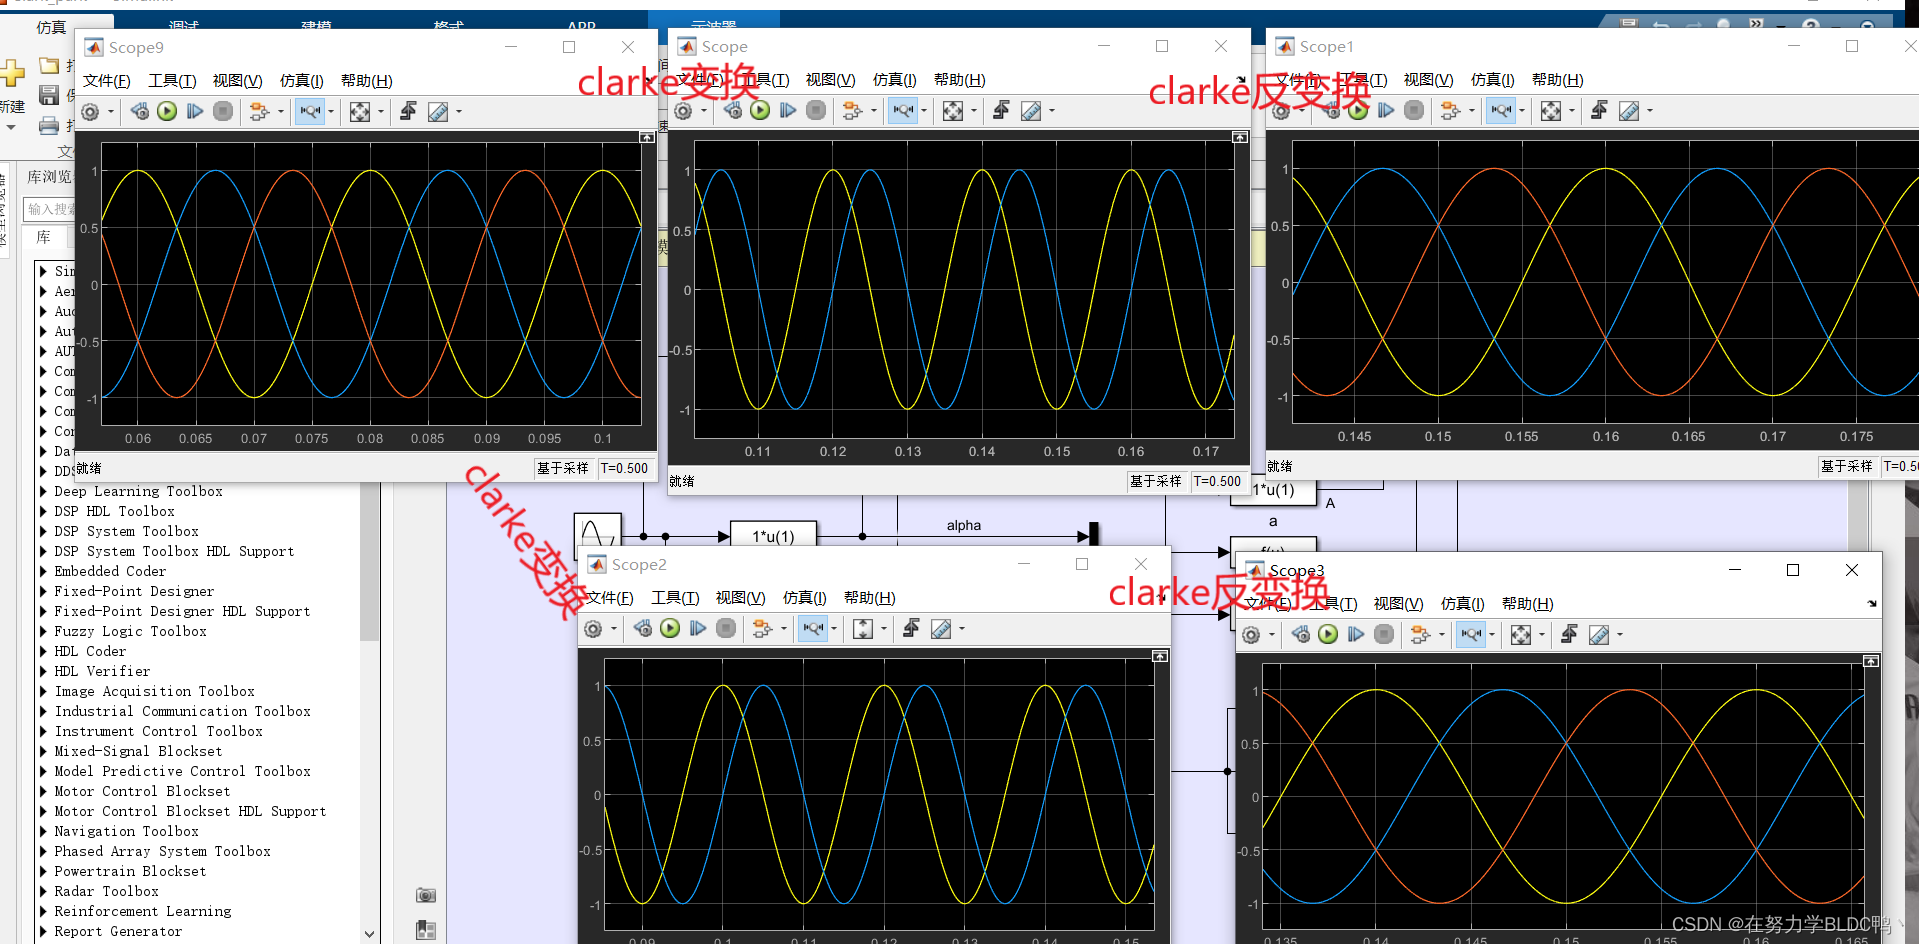Click the stop button in Scope9 toolbar

click(x=223, y=112)
